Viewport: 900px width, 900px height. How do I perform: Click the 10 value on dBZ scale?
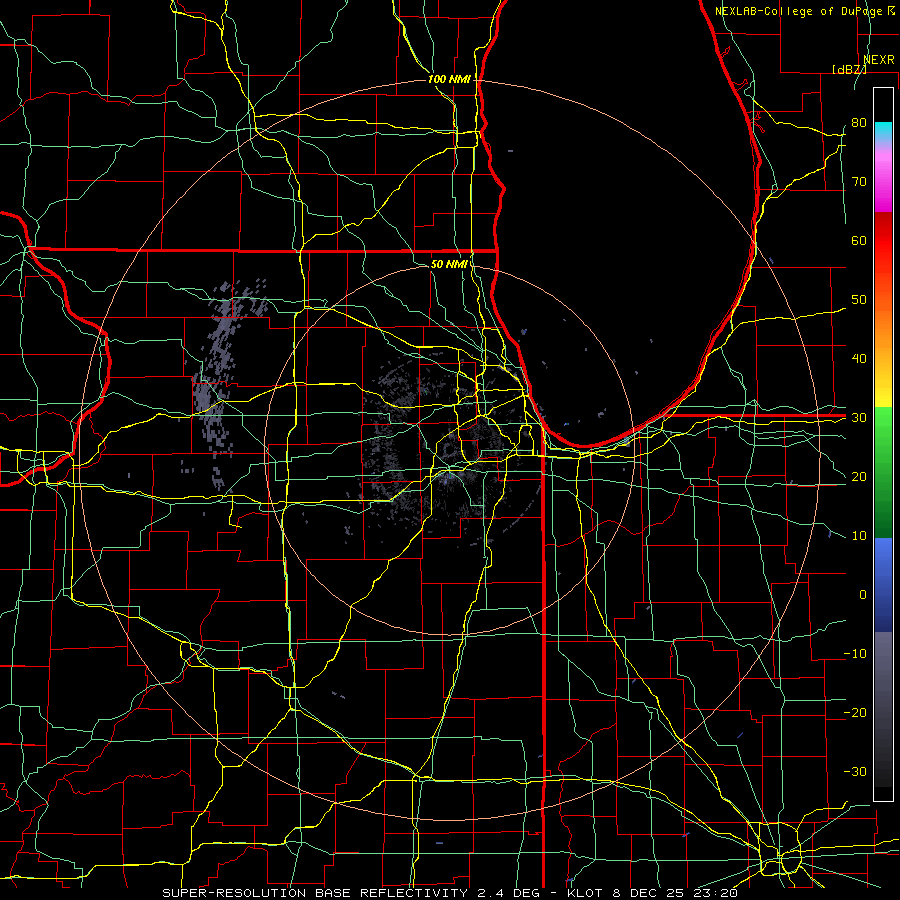859,536
